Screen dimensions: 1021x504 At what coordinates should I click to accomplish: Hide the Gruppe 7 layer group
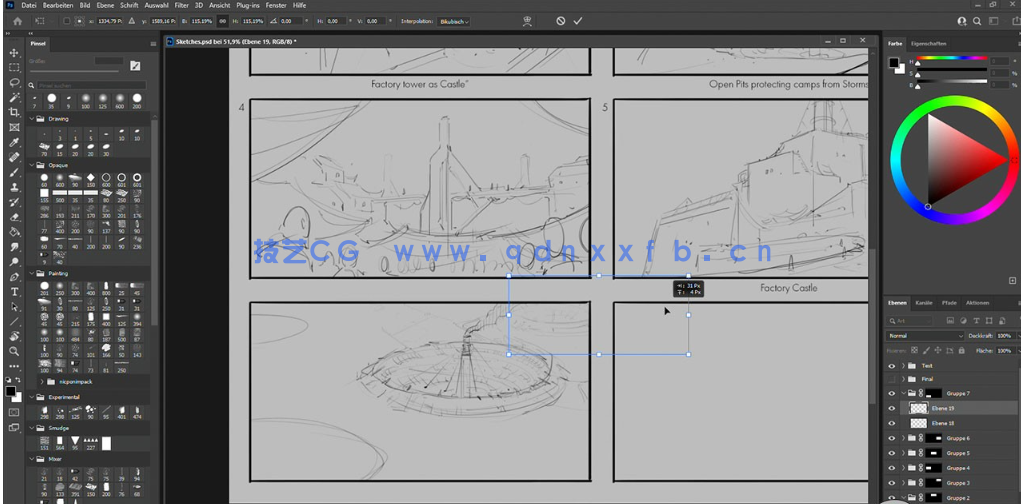[892, 394]
